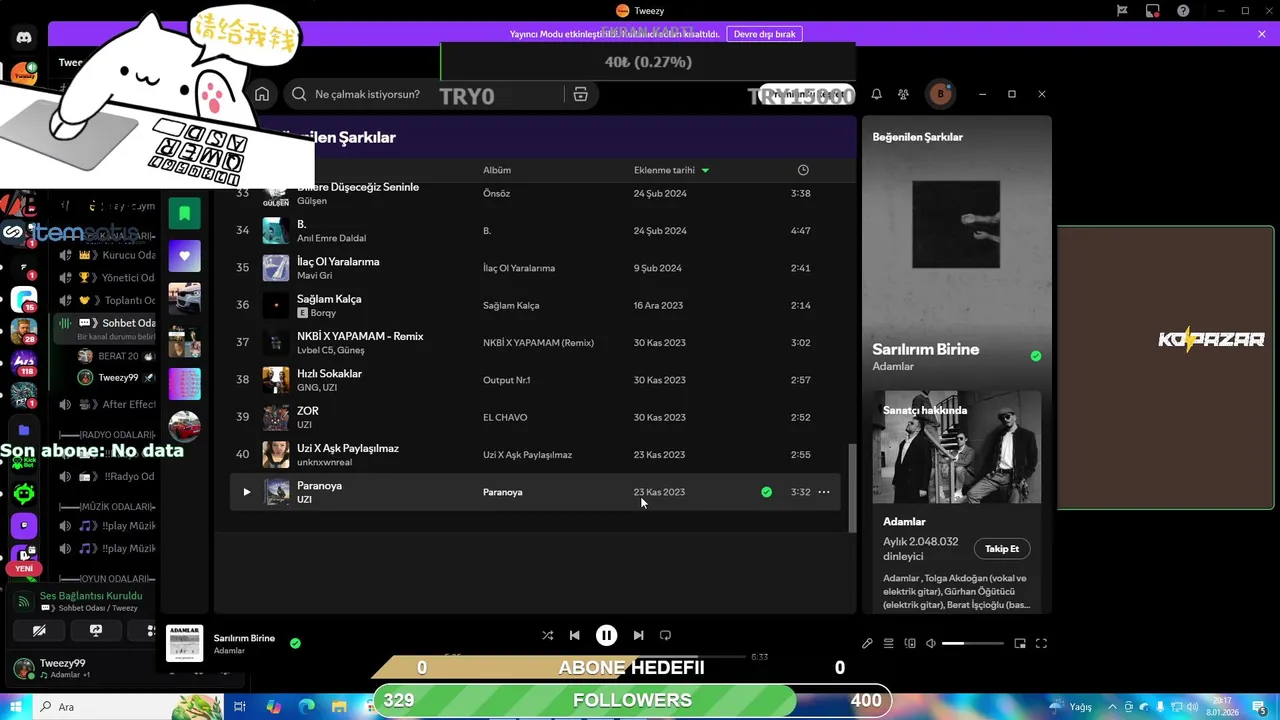1280x720 pixels.
Task: Open Spotify notifications bell
Action: click(876, 94)
